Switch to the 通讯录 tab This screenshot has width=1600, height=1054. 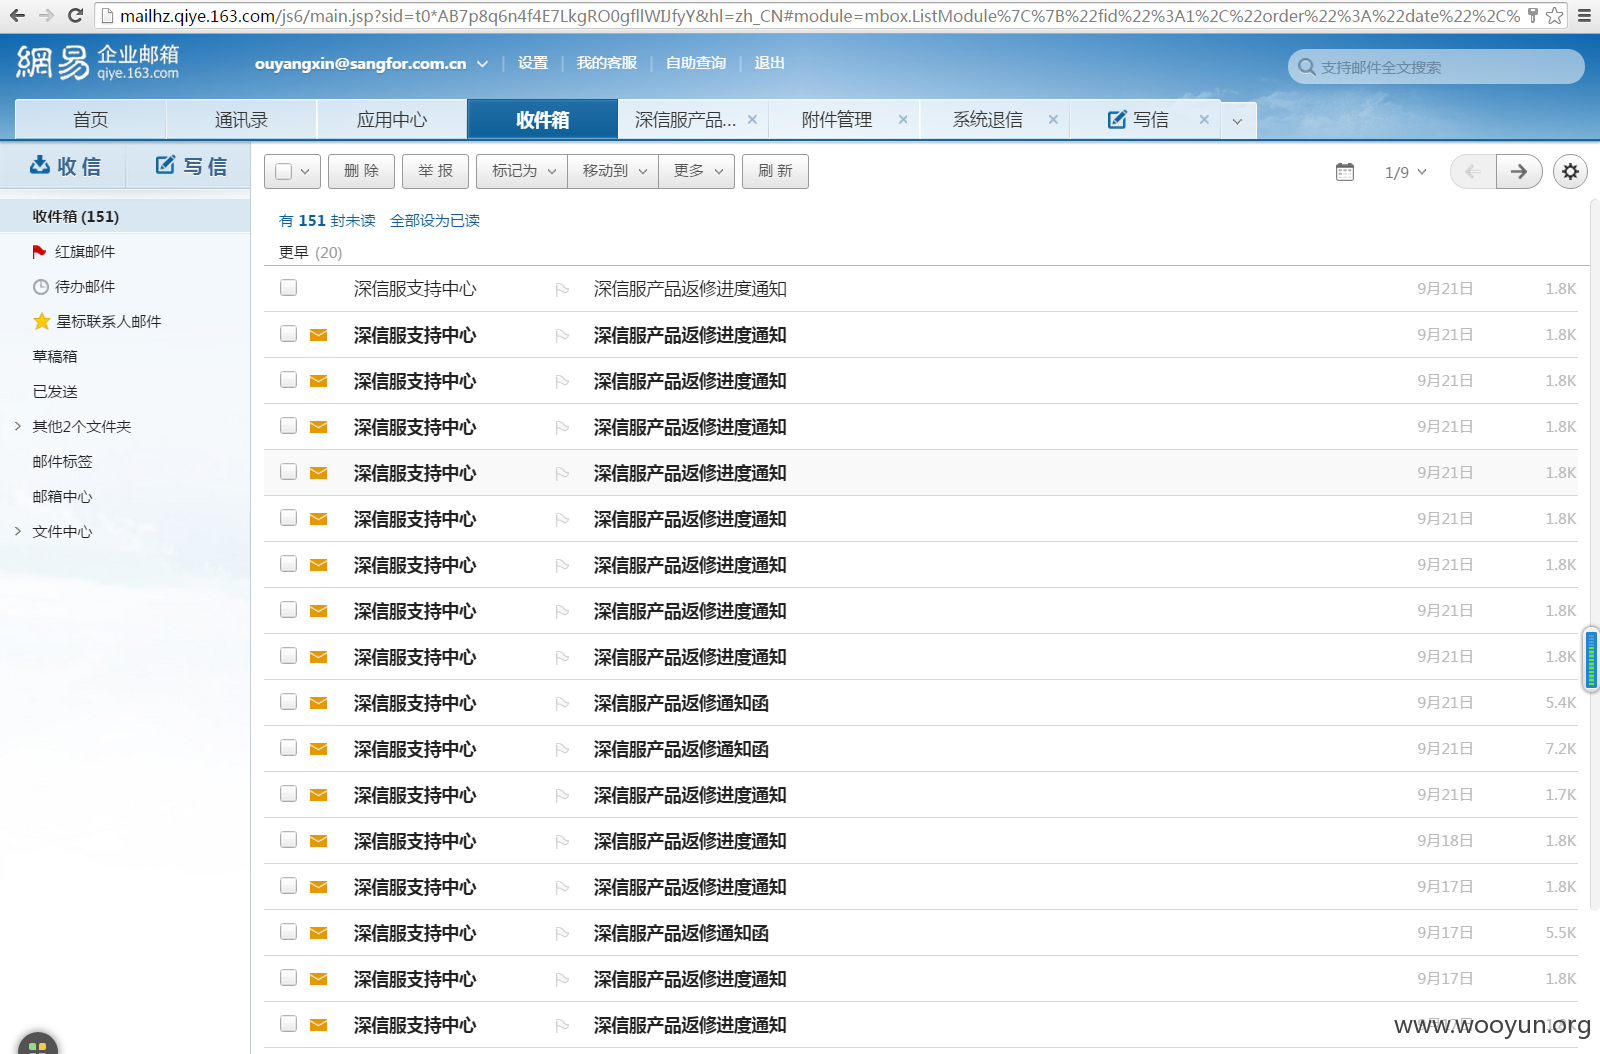[x=241, y=120]
